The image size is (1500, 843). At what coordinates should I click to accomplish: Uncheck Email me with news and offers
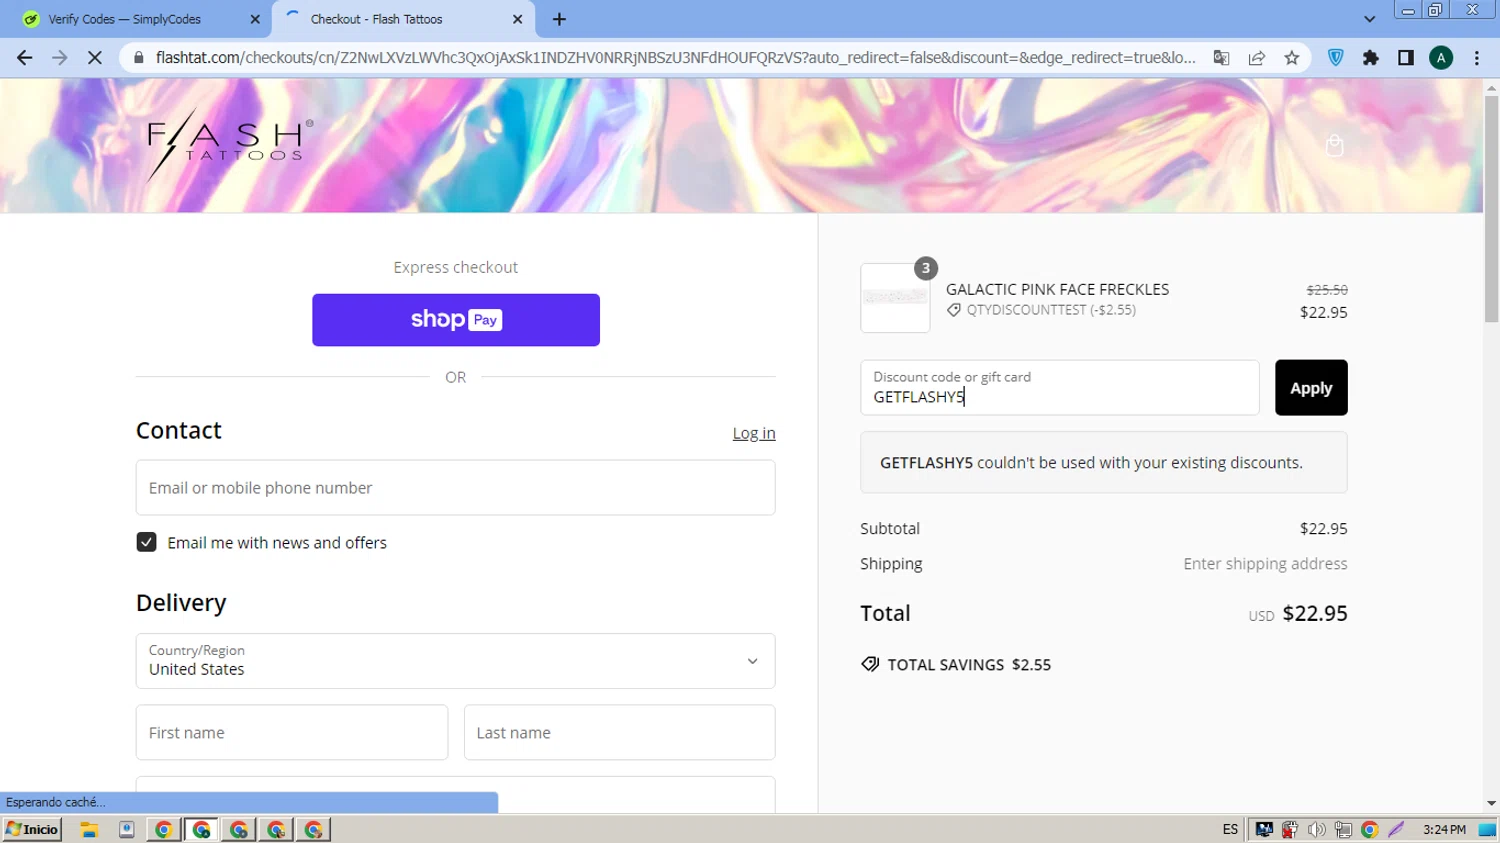coord(146,542)
